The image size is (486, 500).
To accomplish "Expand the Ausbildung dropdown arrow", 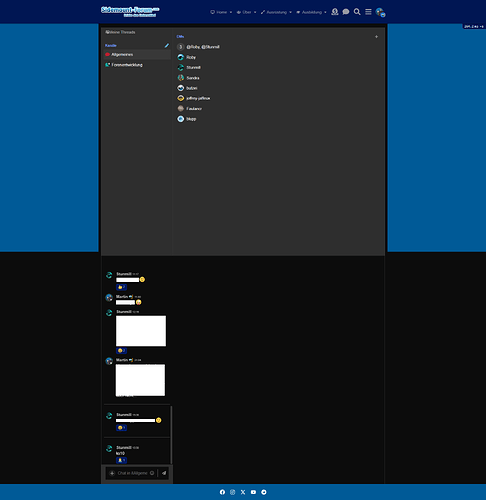I will coord(325,12).
